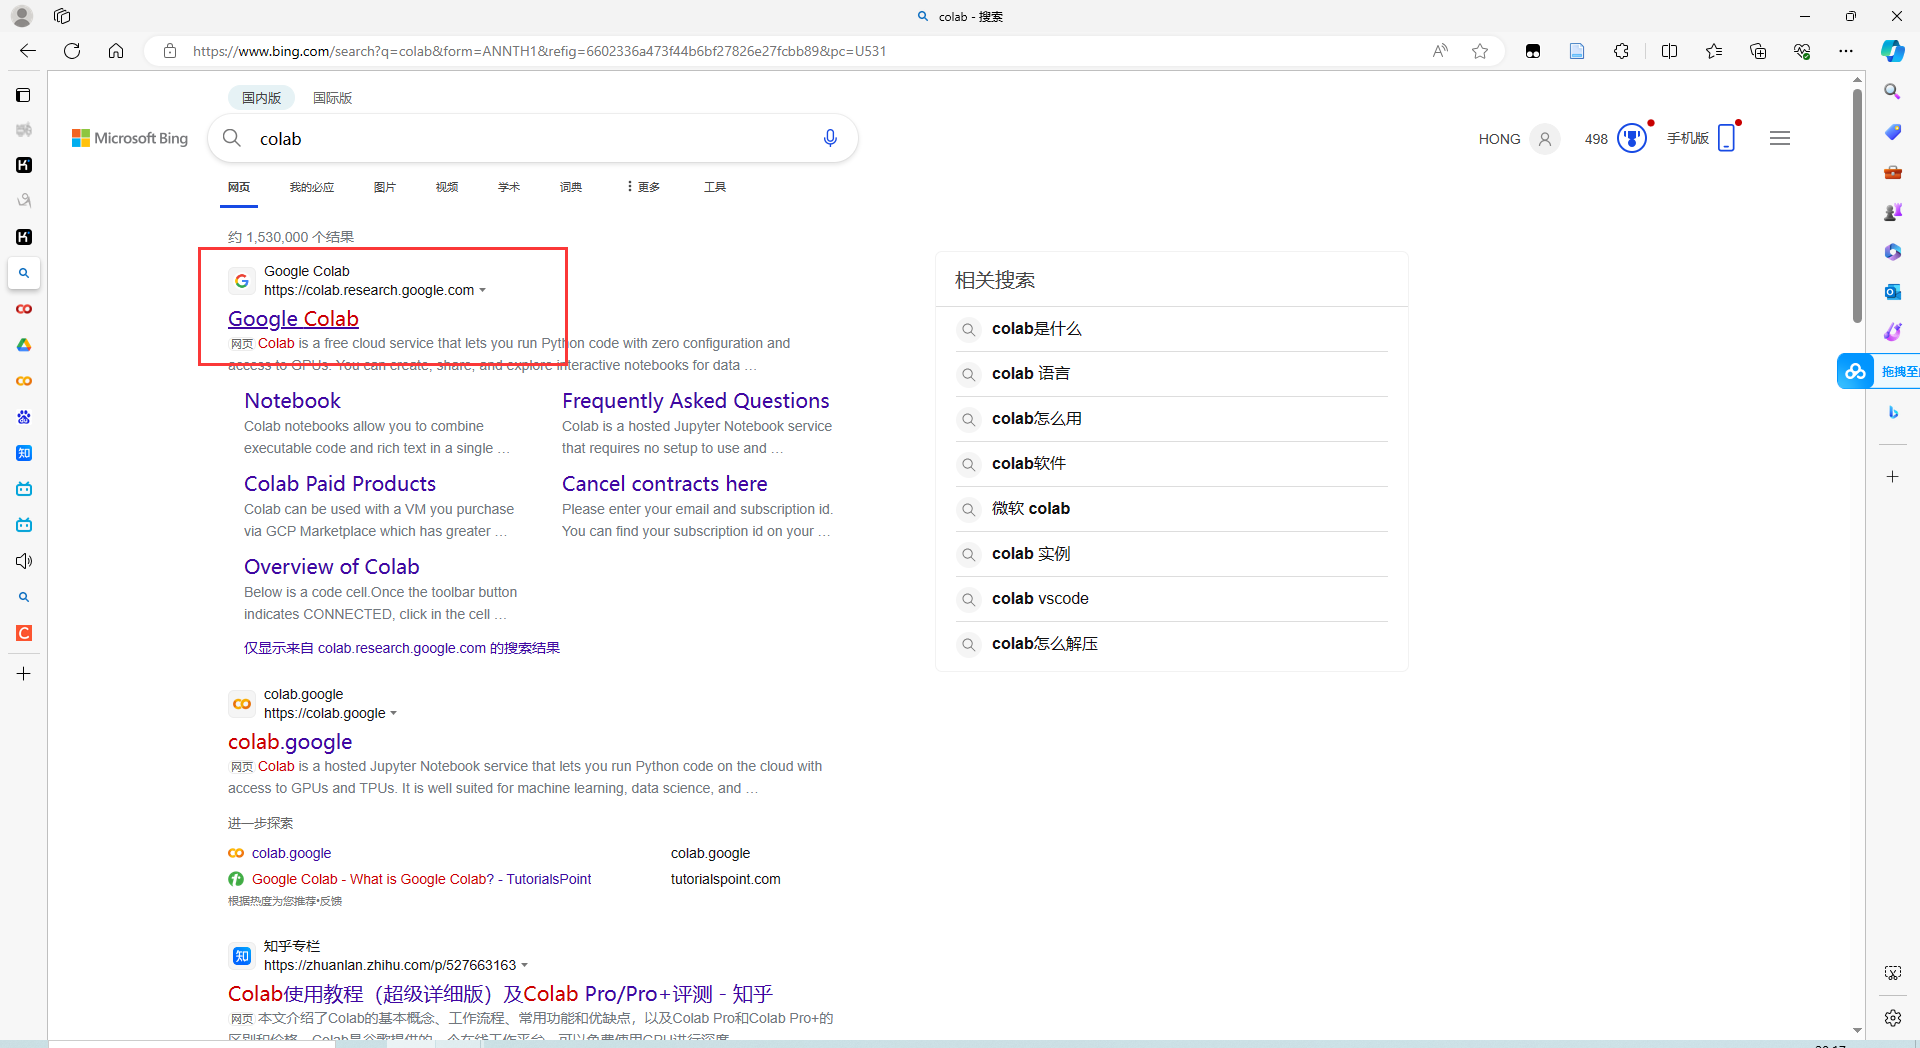Image resolution: width=1920 pixels, height=1048 pixels.
Task: Select the 网页 results tab
Action: pyautogui.click(x=239, y=187)
